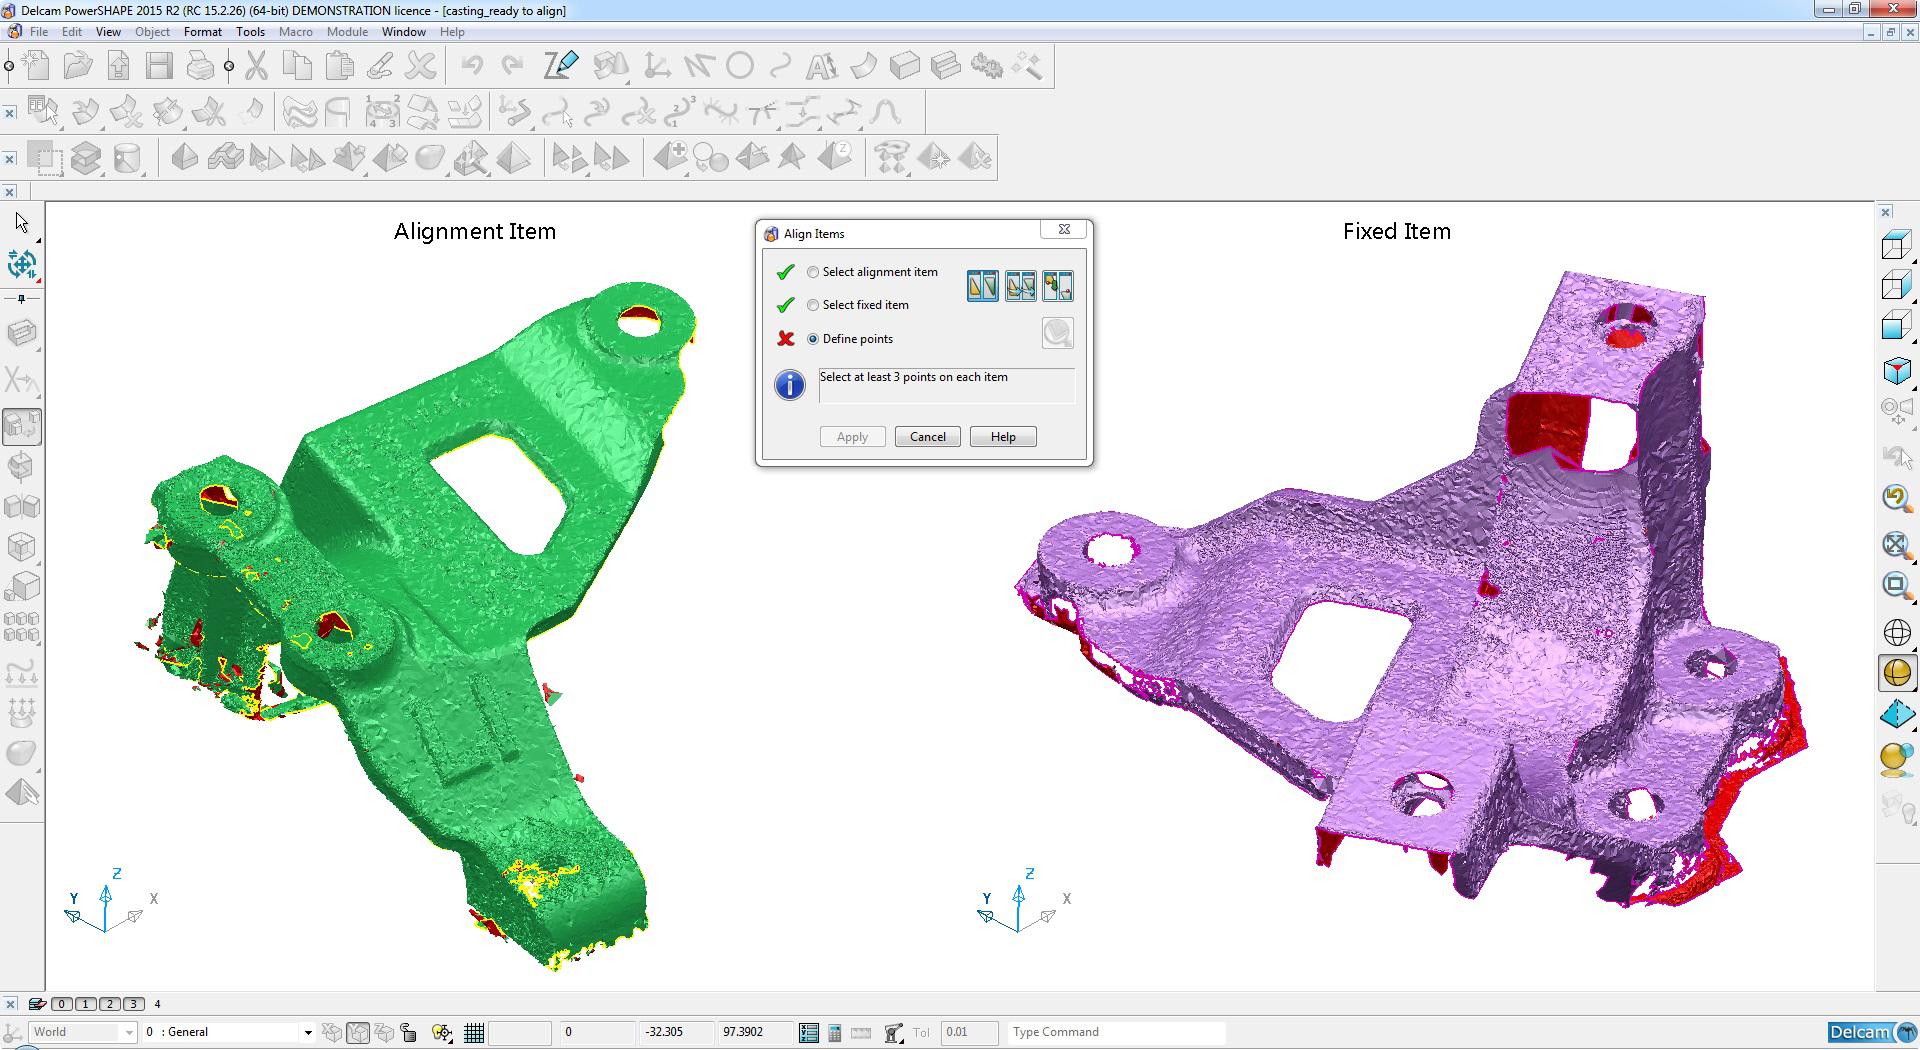This screenshot has height=1050, width=1920.
Task: Open the Object menu
Action: coord(152,32)
